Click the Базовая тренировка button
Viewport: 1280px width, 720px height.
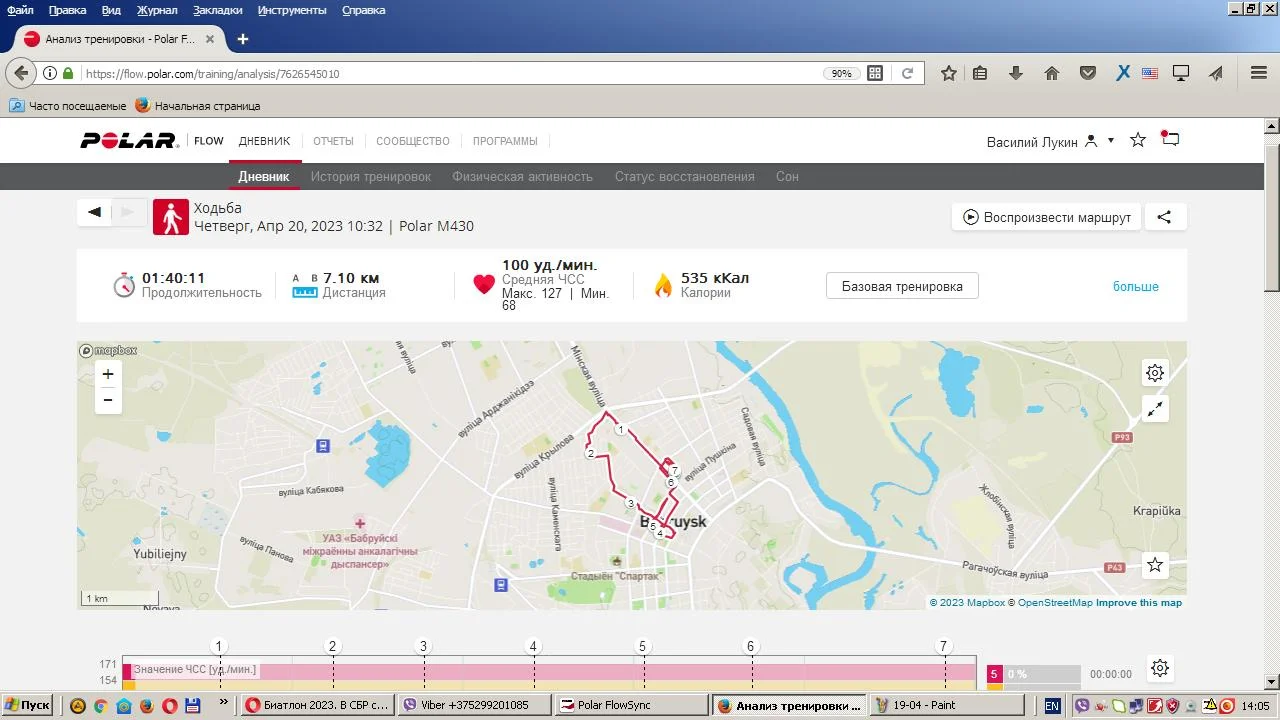902,286
